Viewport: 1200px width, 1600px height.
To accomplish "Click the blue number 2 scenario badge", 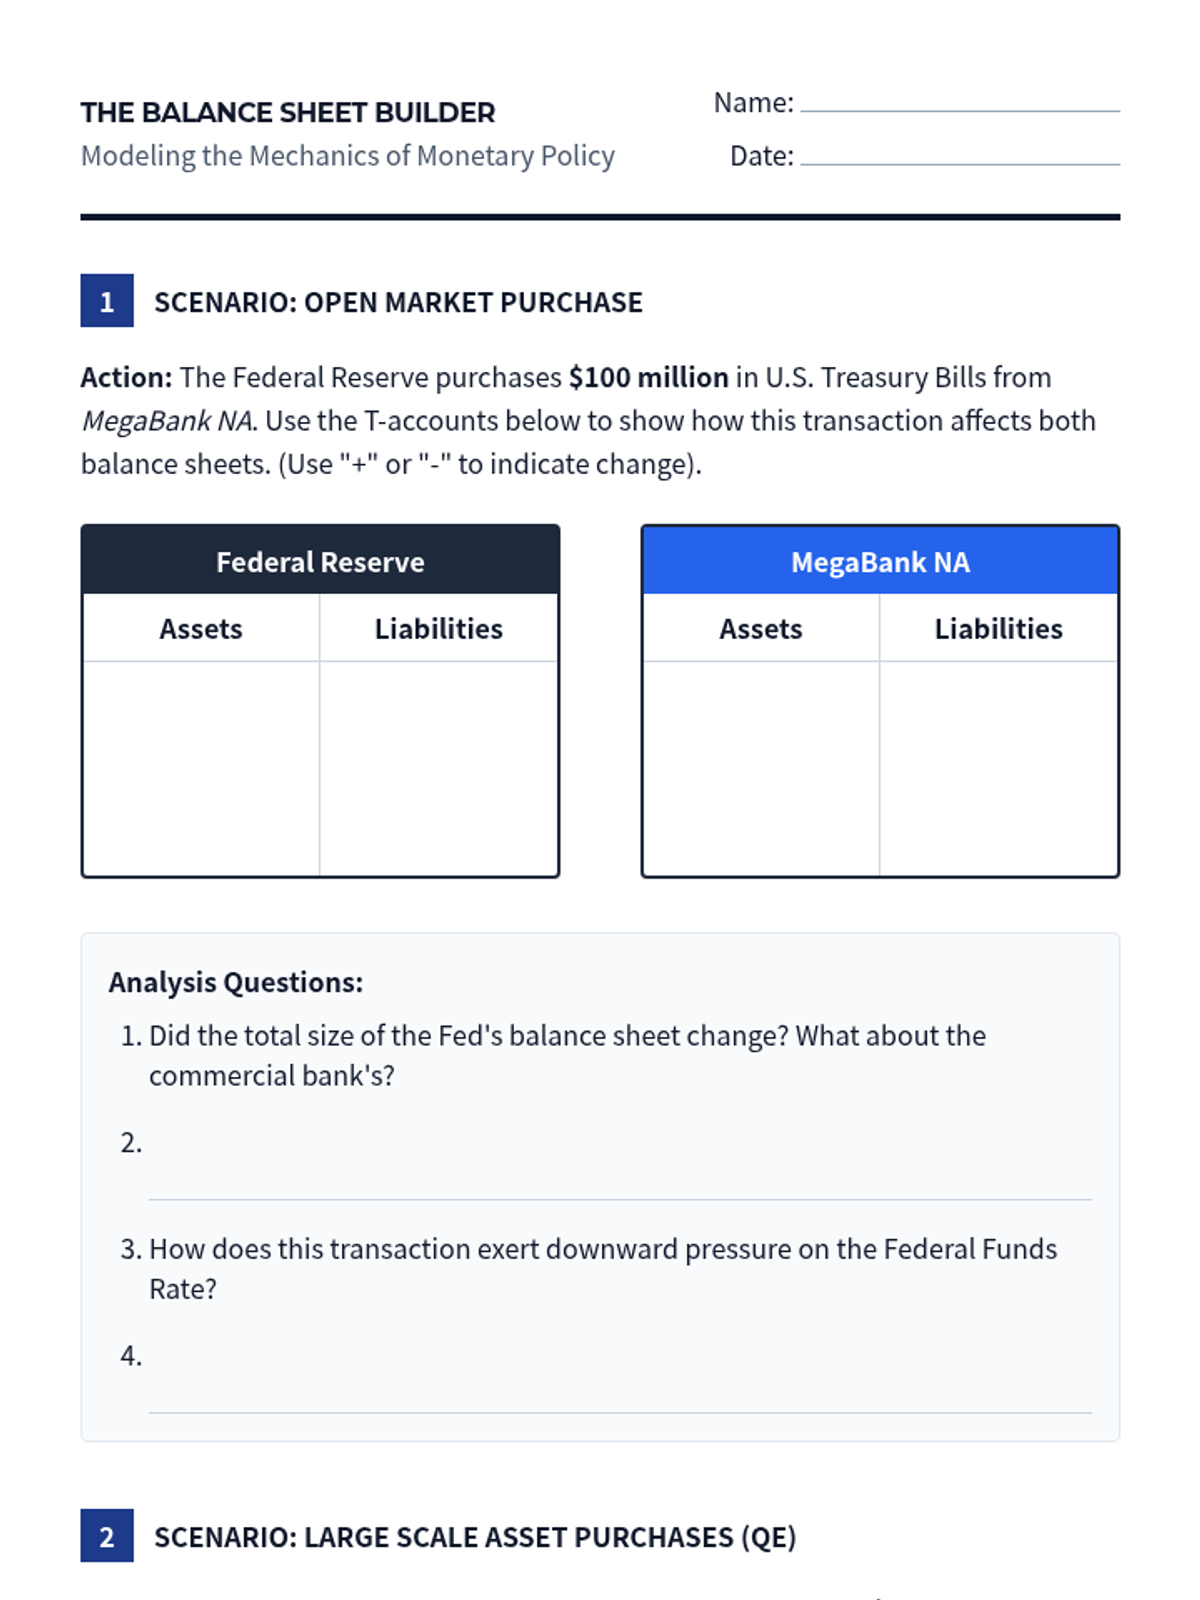I will pos(107,1535).
